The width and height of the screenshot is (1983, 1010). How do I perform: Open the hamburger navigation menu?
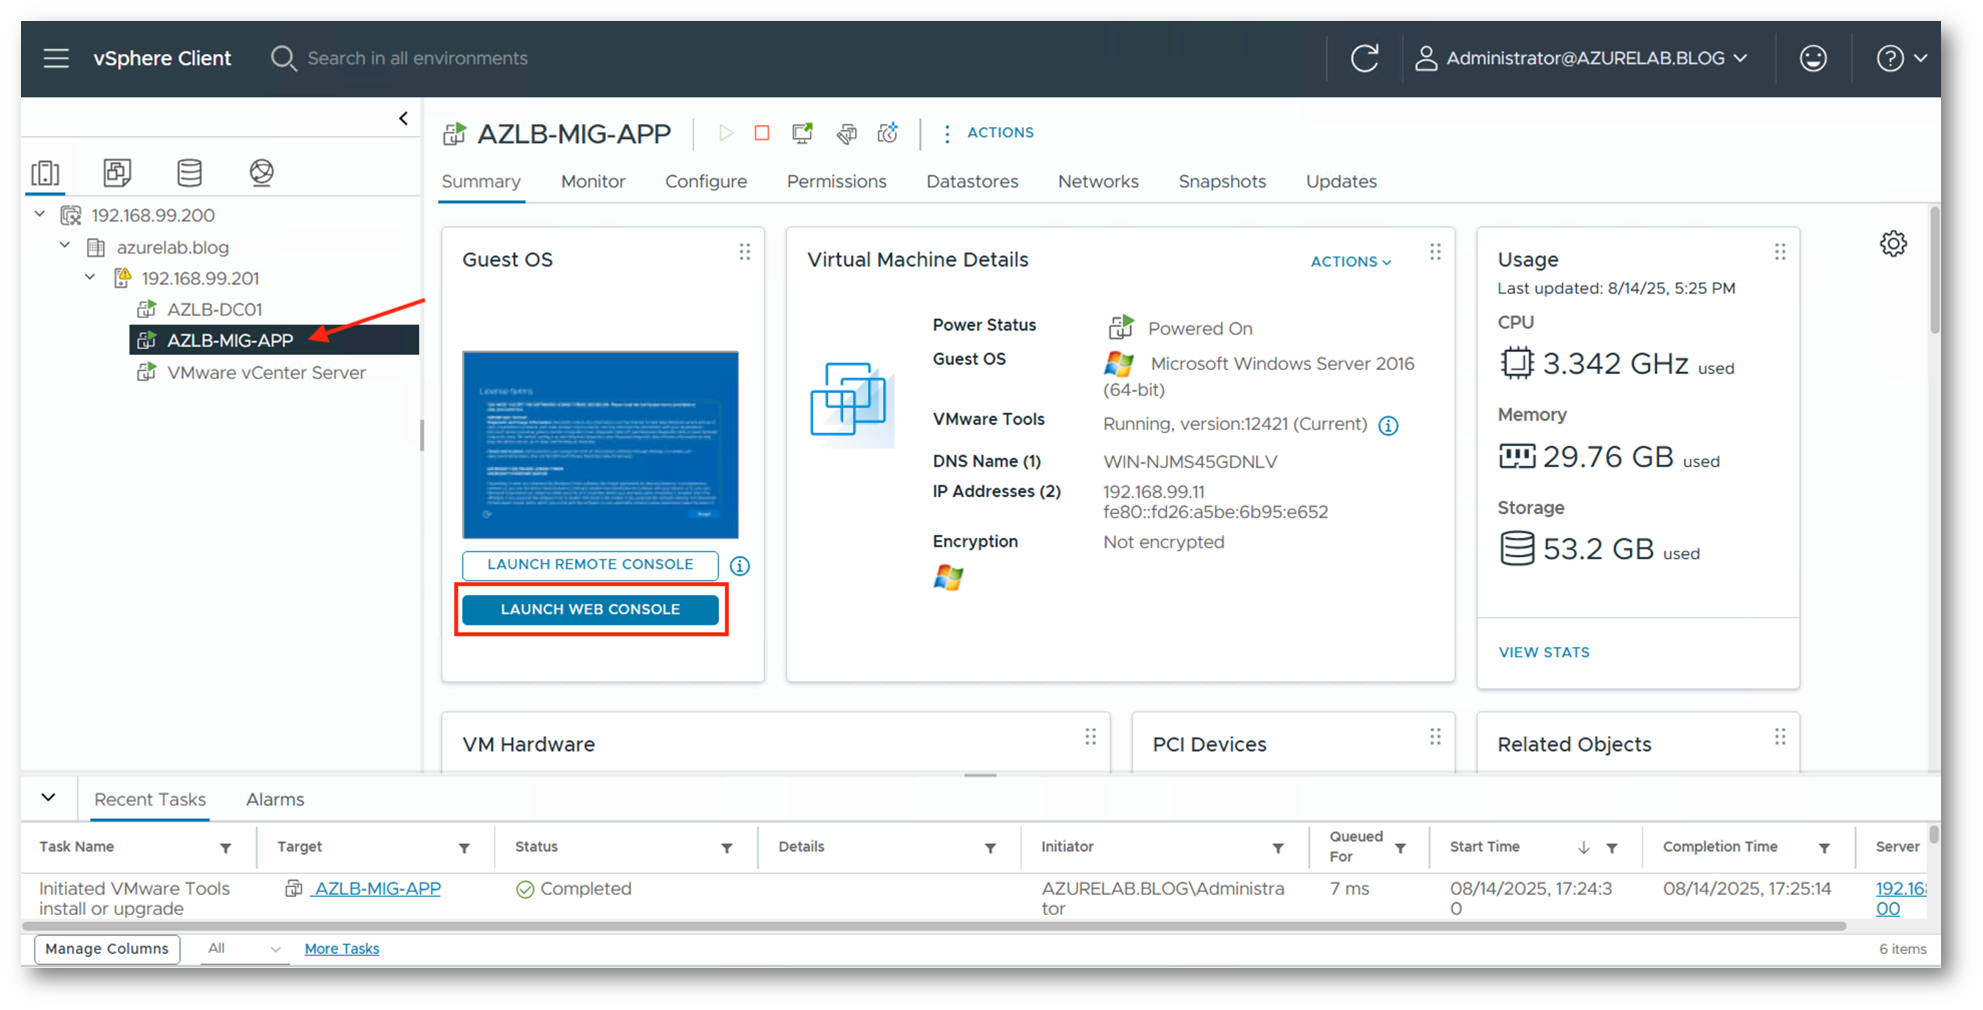(56, 58)
